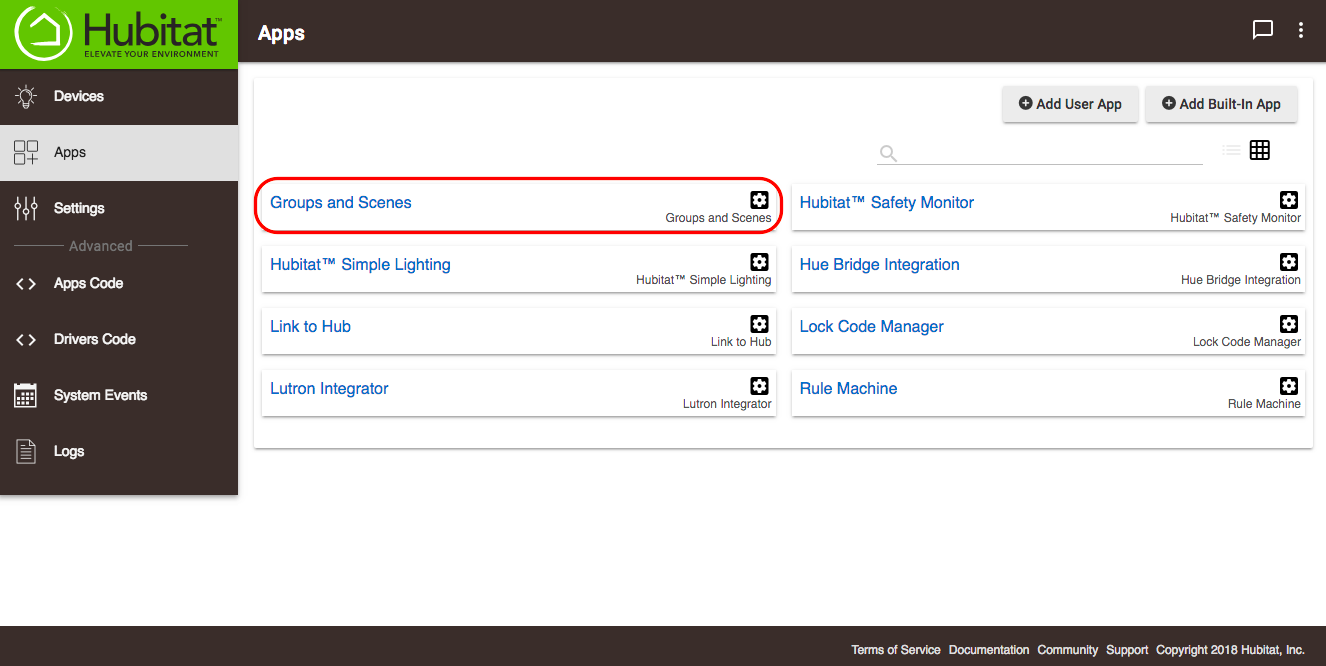Open gear settings for Groups and Scenes
The image size is (1326, 666).
tap(760, 200)
